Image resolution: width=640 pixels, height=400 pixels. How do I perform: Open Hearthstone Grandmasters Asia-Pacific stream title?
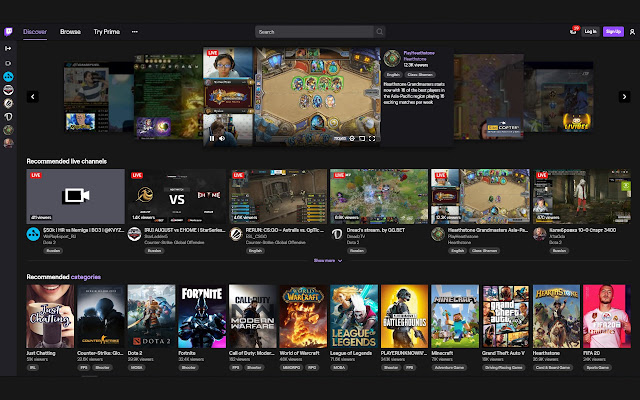tap(488, 230)
